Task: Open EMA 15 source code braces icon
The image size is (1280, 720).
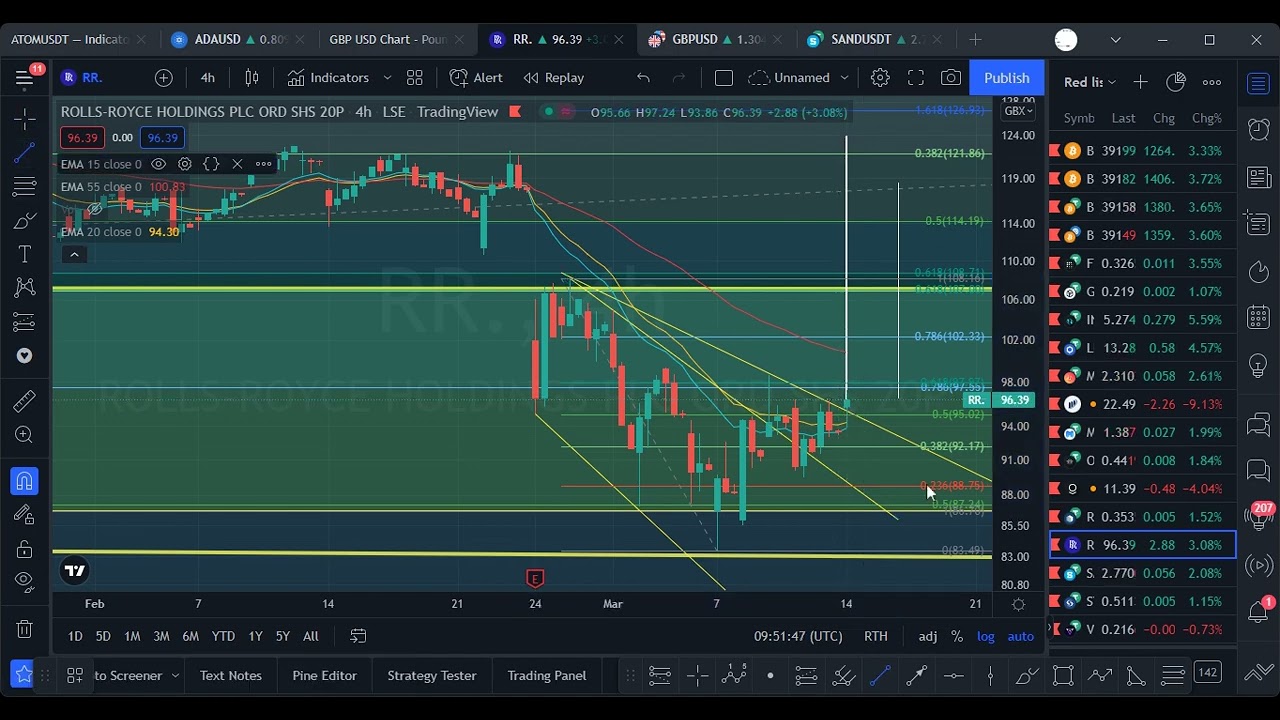Action: point(211,164)
